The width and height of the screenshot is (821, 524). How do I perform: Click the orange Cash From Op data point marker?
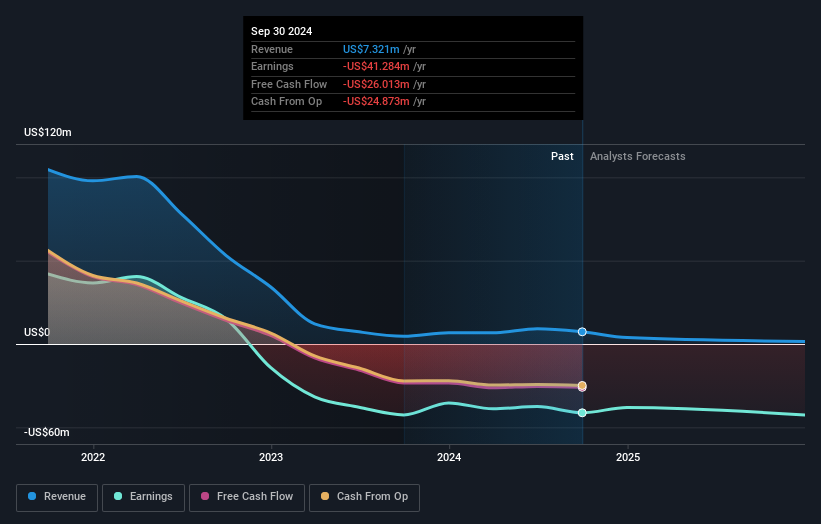[x=582, y=386]
